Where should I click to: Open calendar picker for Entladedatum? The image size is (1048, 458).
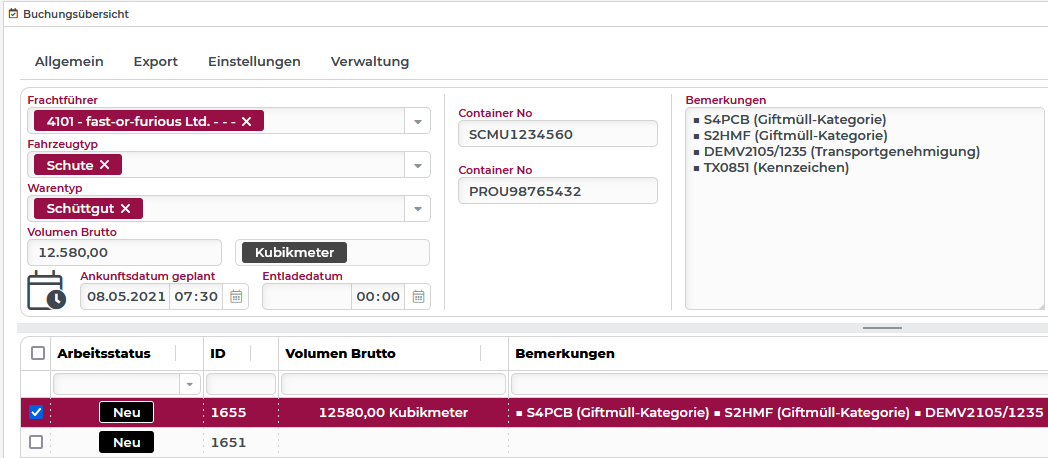(x=419, y=297)
